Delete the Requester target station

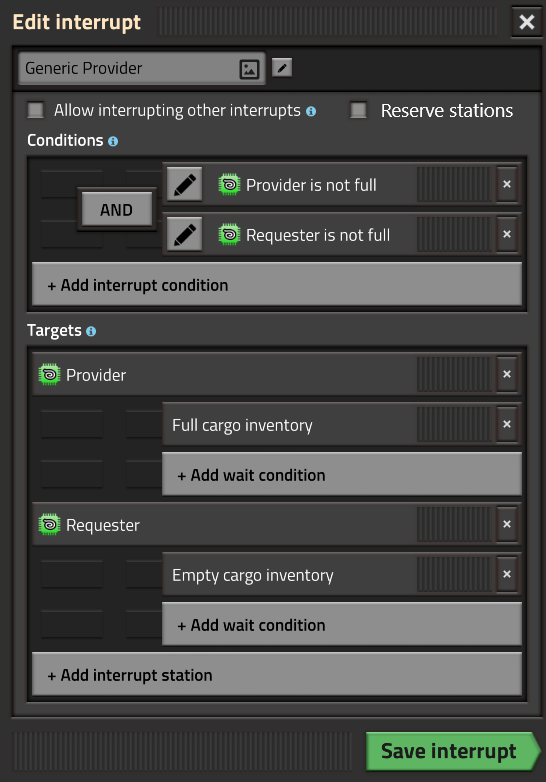(x=507, y=524)
